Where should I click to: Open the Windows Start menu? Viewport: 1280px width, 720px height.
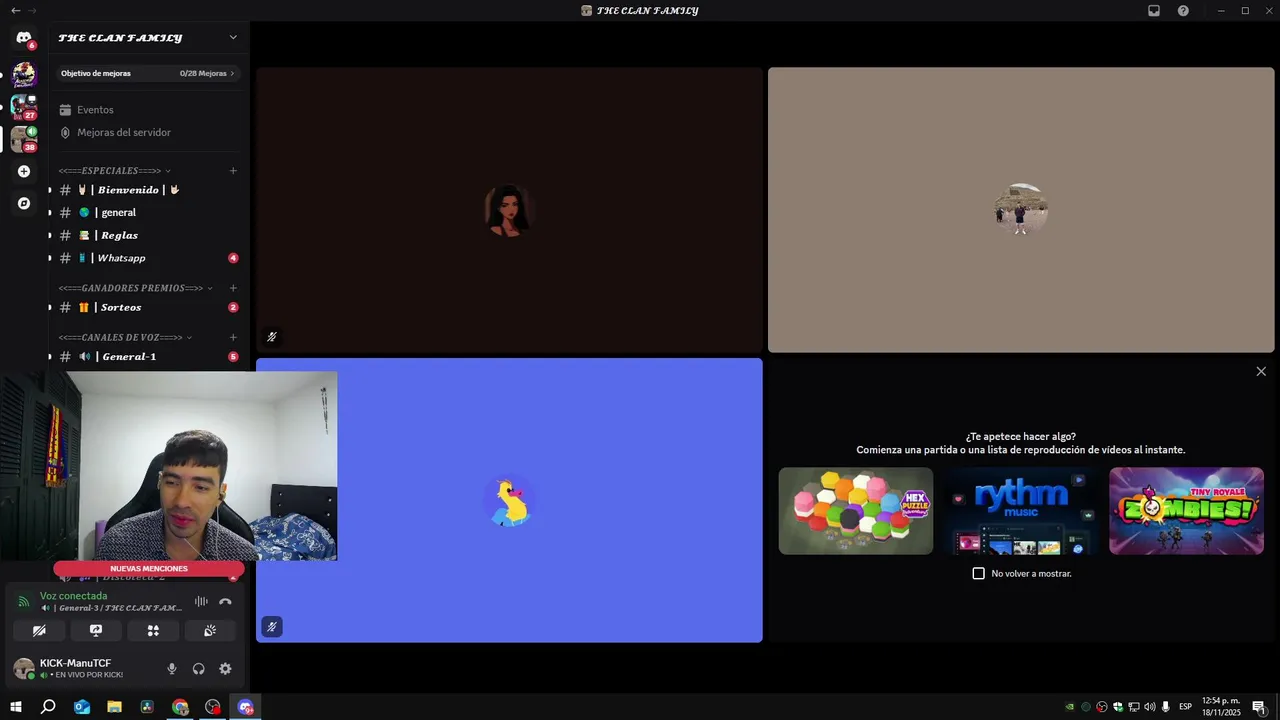(x=16, y=707)
